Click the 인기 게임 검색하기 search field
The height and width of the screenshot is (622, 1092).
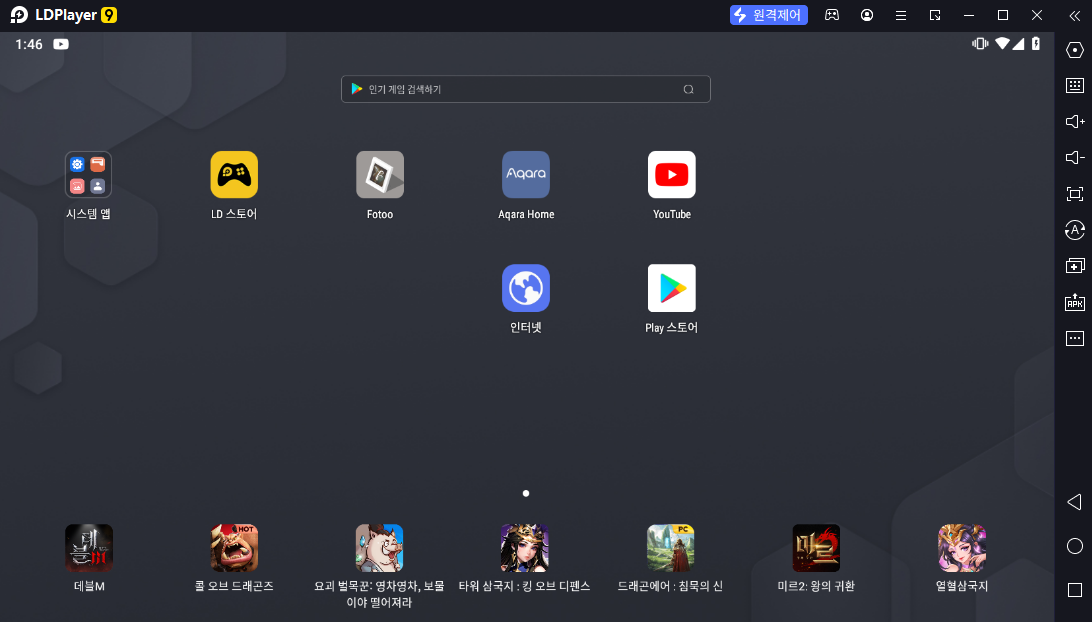click(526, 89)
